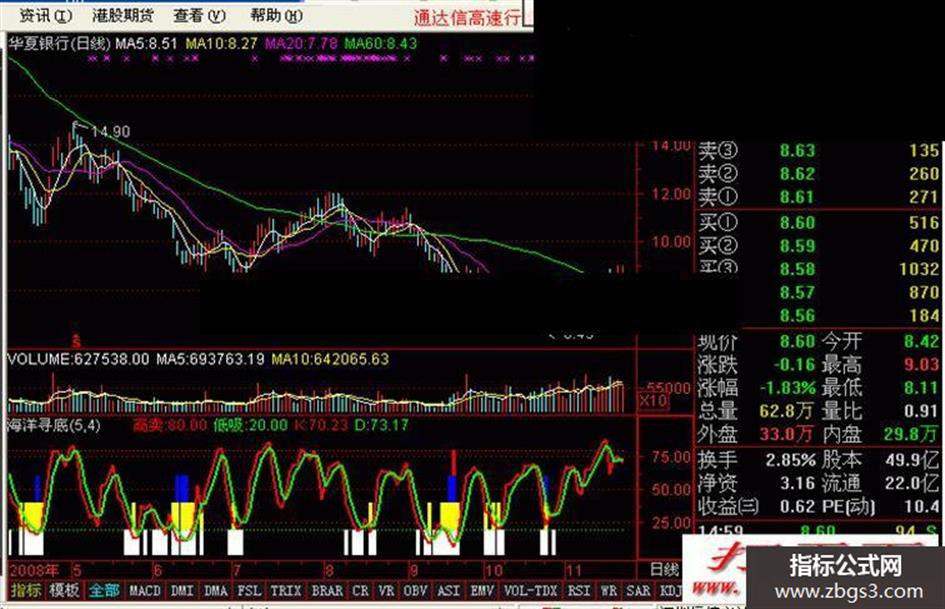Select the SAR indicator tab
Screen dimensions: 945x609
[x=638, y=590]
